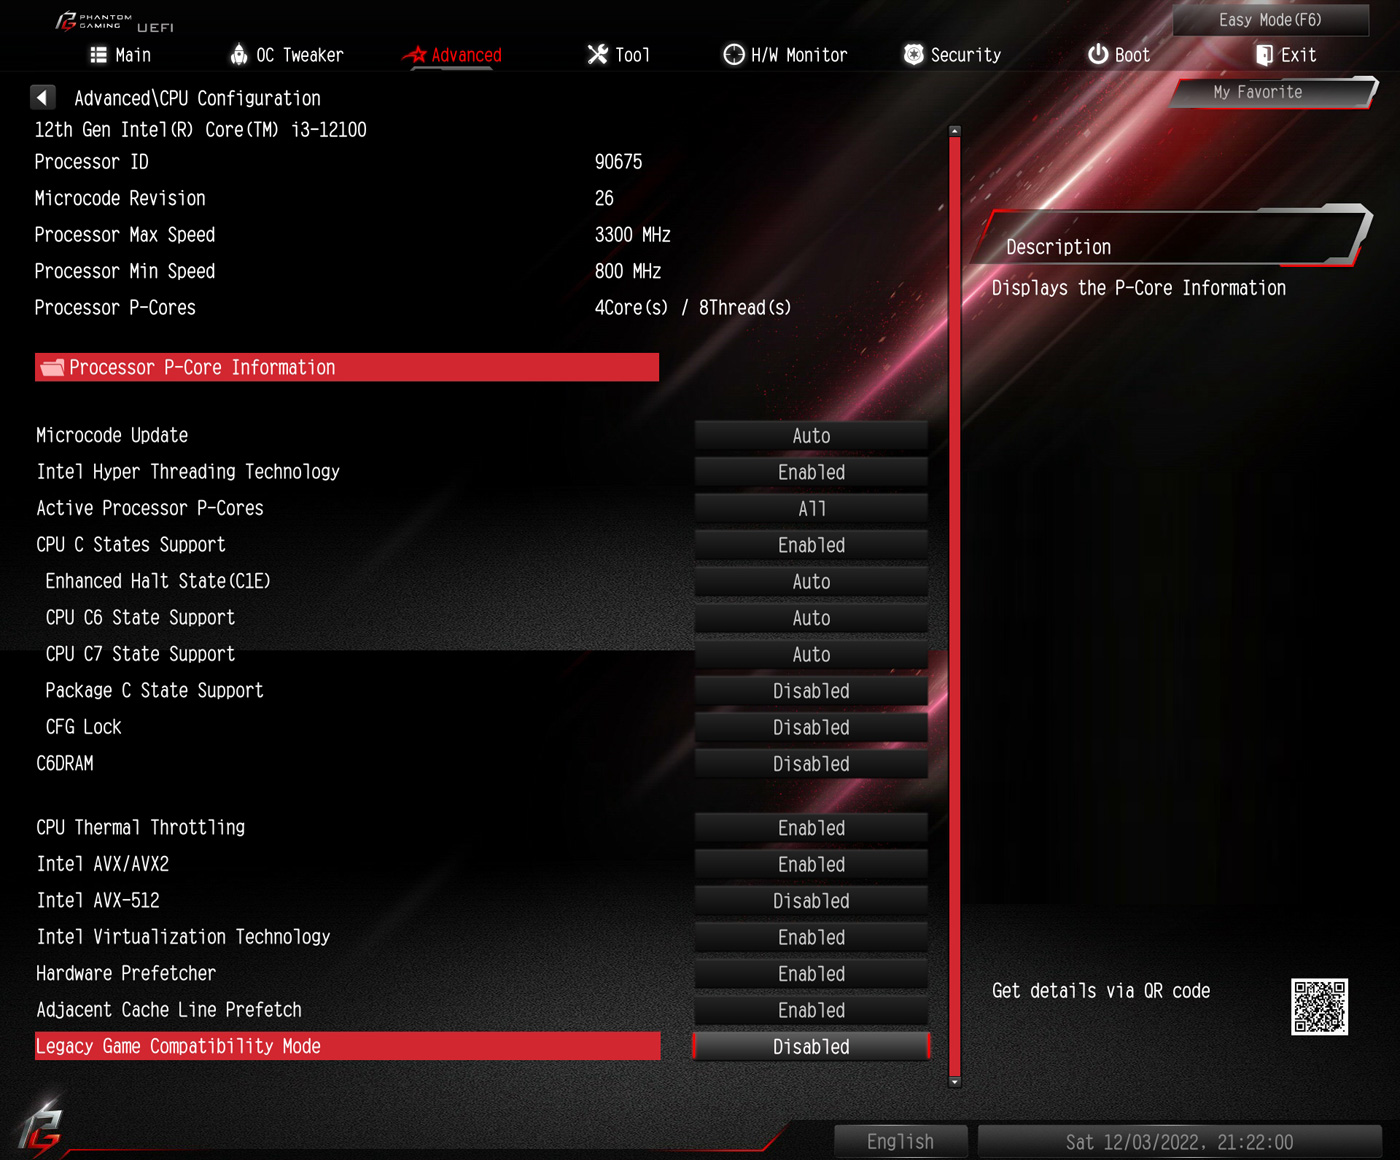This screenshot has height=1160, width=1400.
Task: Open the Security tab
Action: pyautogui.click(x=952, y=55)
